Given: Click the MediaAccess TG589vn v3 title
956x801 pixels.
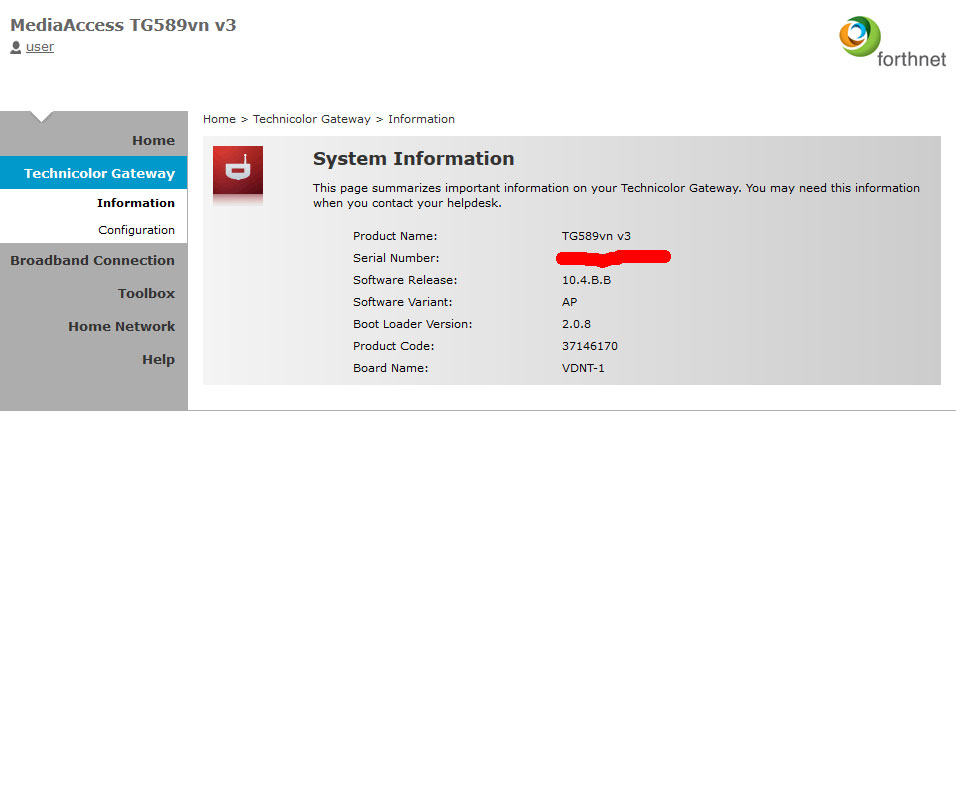Looking at the screenshot, I should coord(123,25).
